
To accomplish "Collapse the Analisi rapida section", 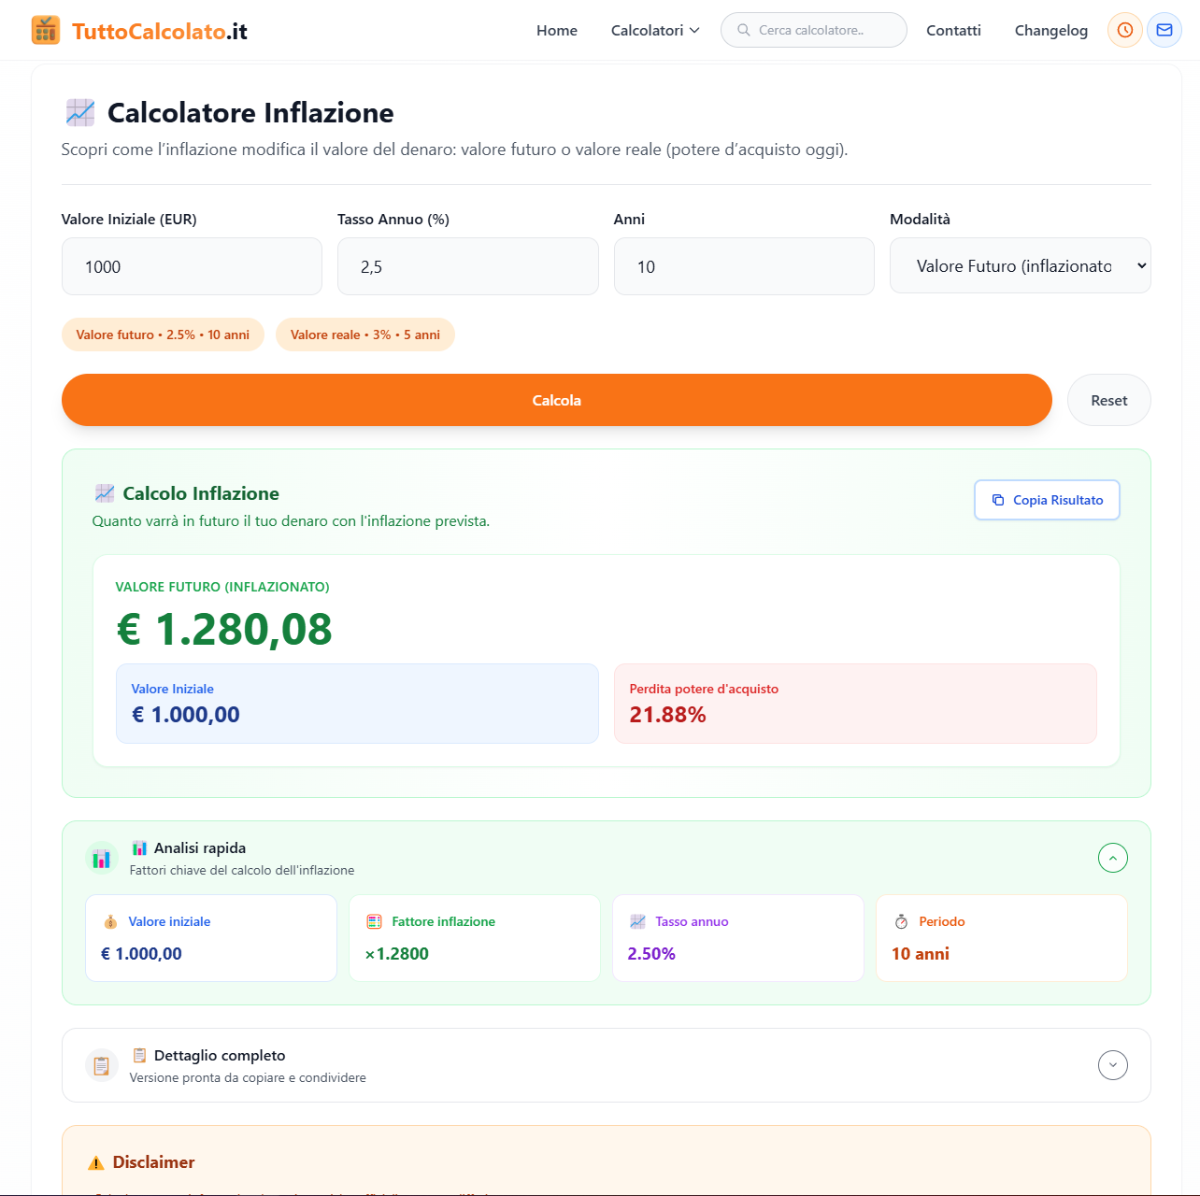I will point(1112,858).
